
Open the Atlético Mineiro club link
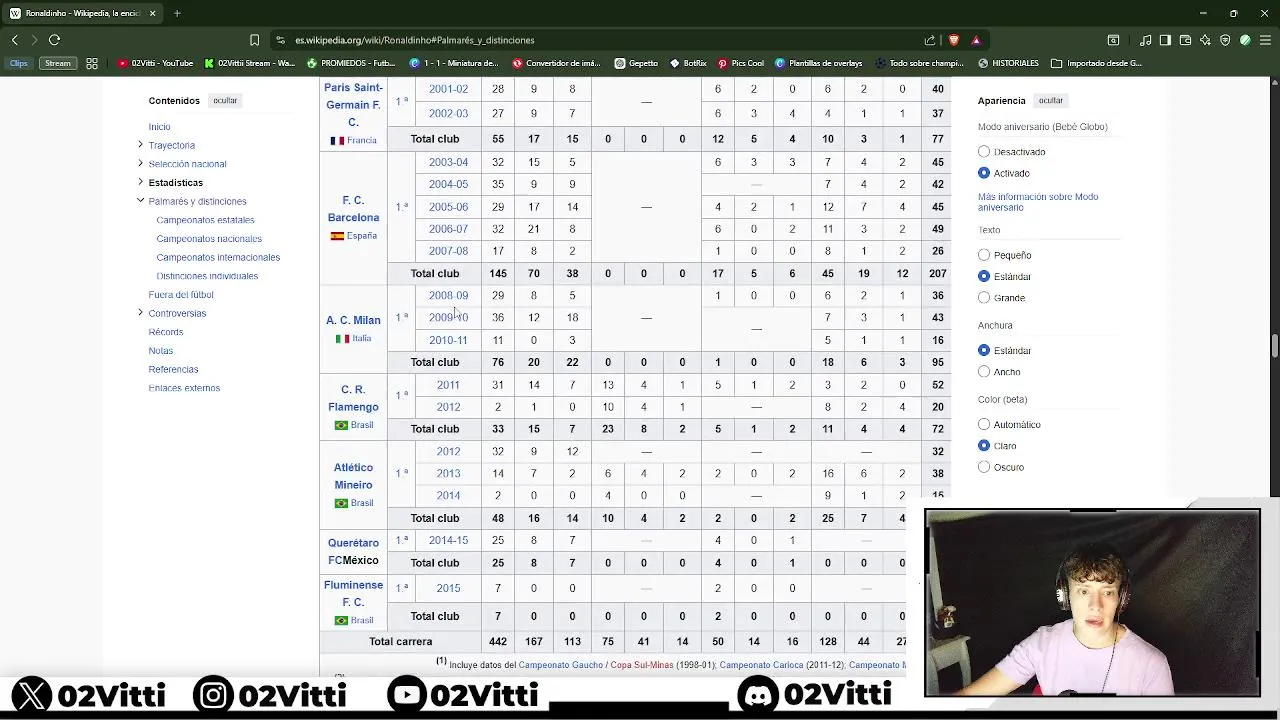click(x=353, y=476)
